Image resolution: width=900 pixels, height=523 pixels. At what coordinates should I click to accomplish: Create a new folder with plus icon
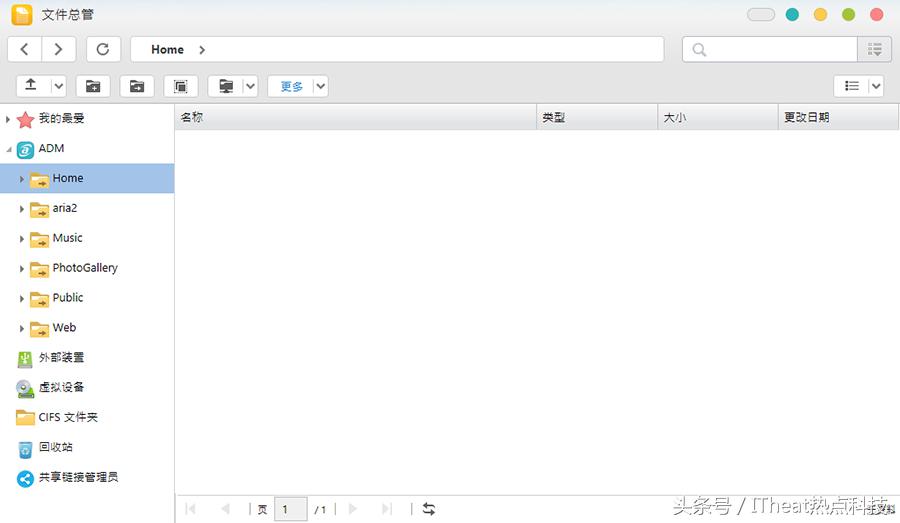click(x=93, y=86)
